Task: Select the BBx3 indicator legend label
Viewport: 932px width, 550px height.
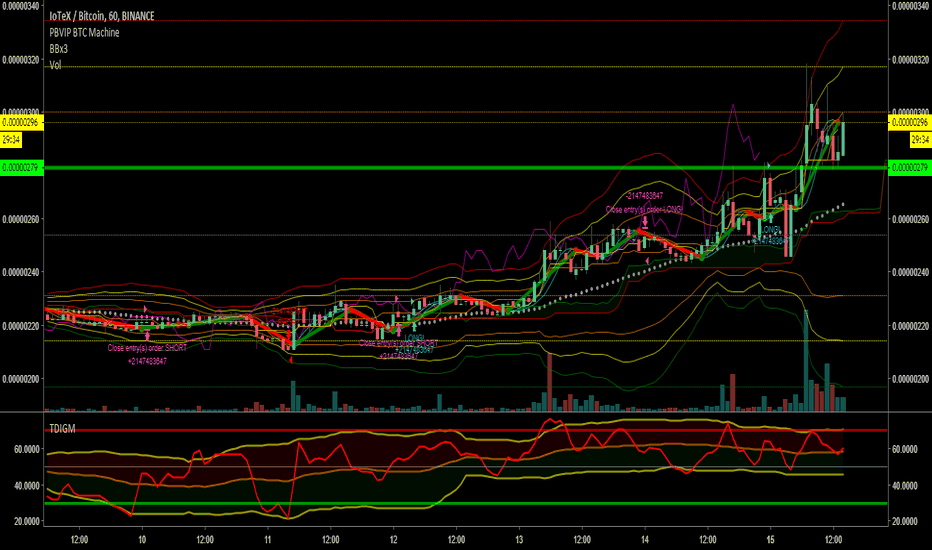Action: coord(58,49)
